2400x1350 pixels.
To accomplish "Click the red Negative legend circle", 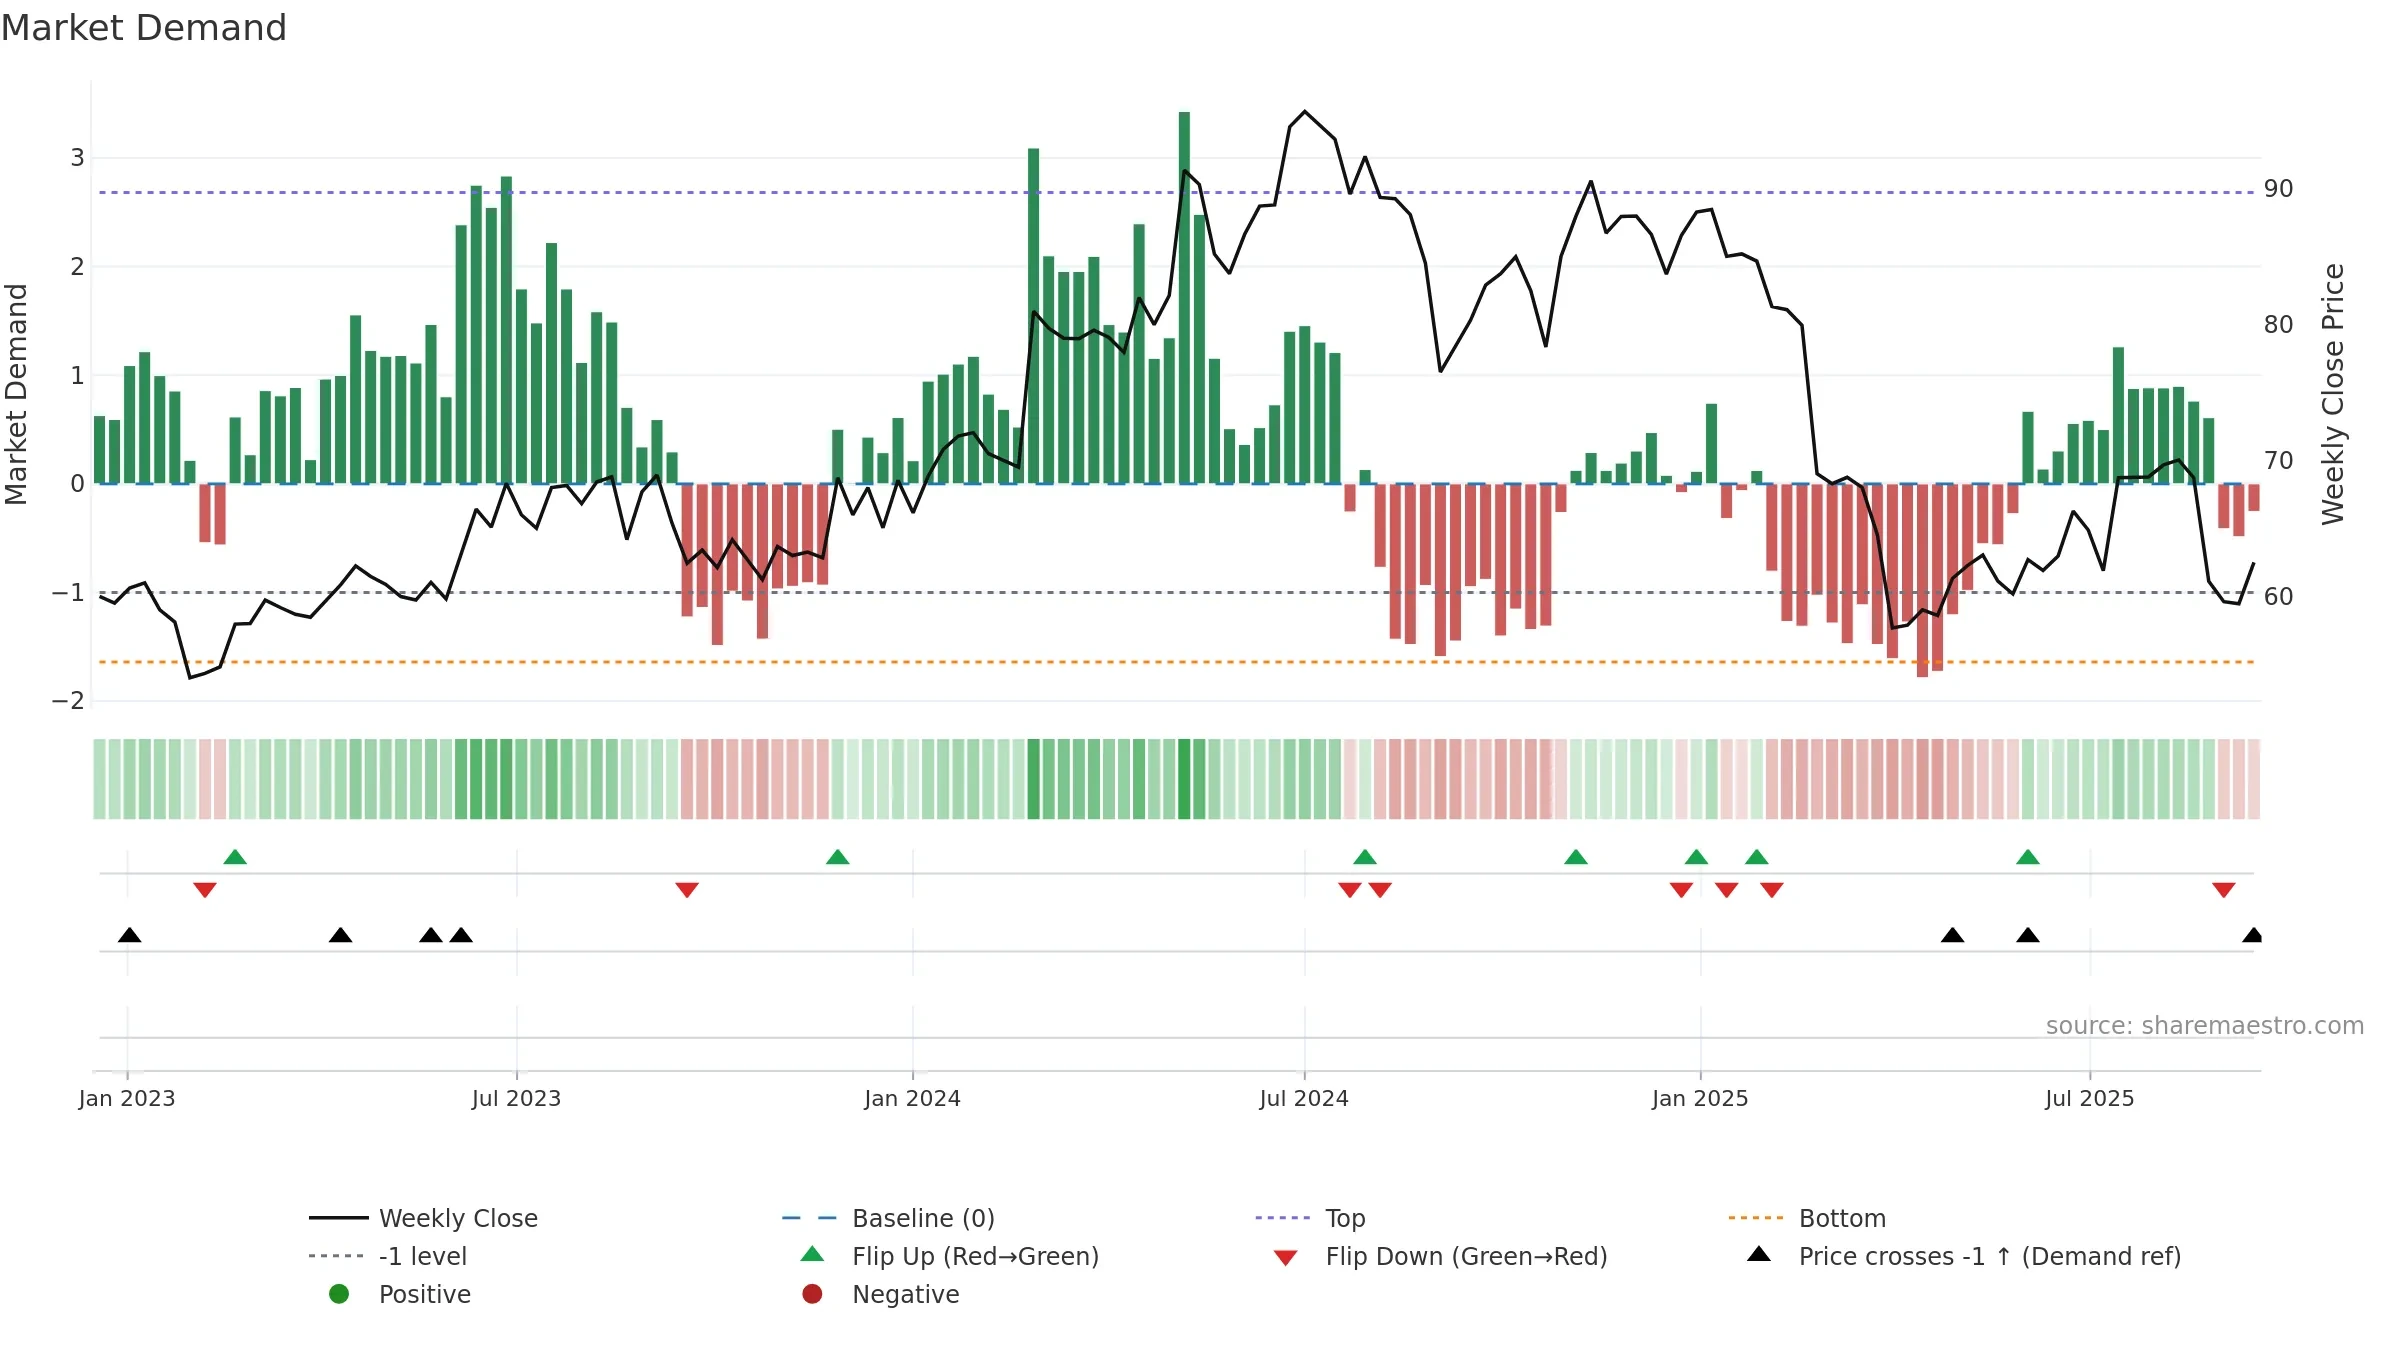I will [812, 1294].
